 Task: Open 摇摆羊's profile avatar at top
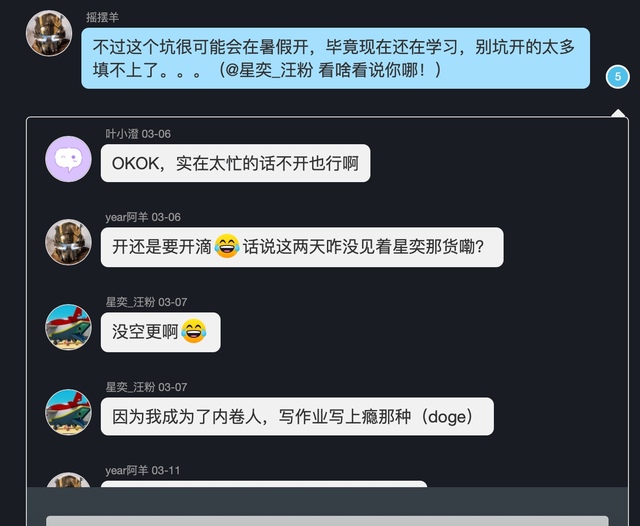(49, 33)
